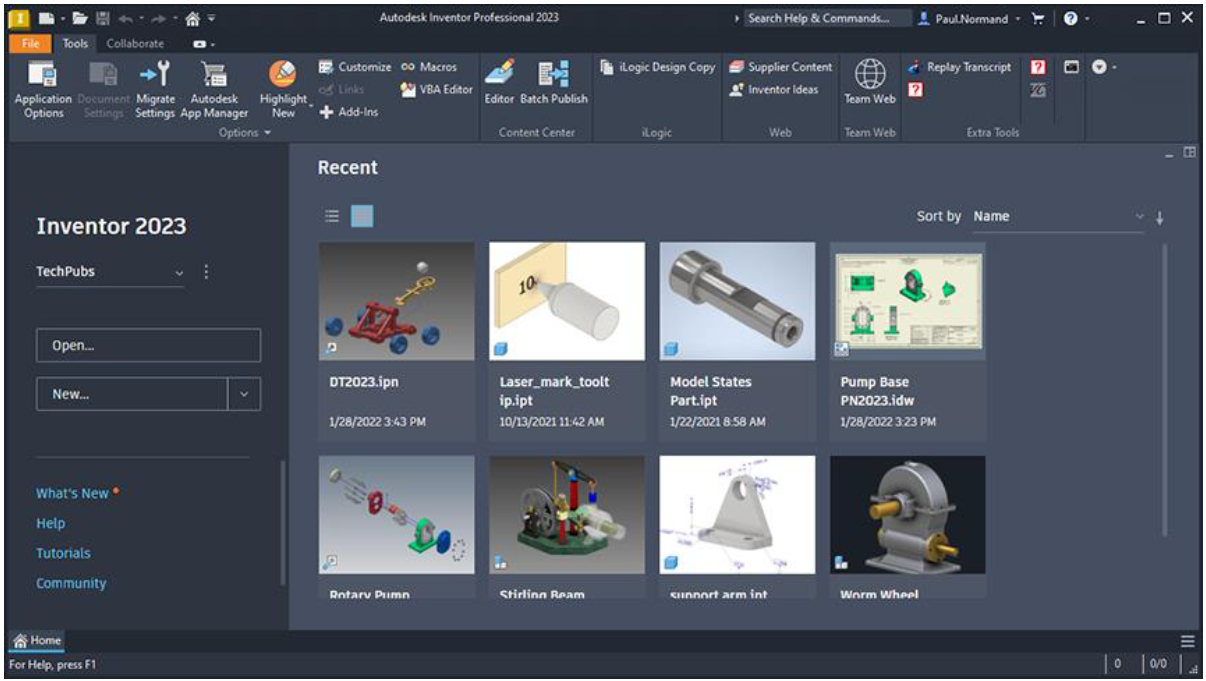
Task: Open the Content Center Editor
Action: coord(499,83)
